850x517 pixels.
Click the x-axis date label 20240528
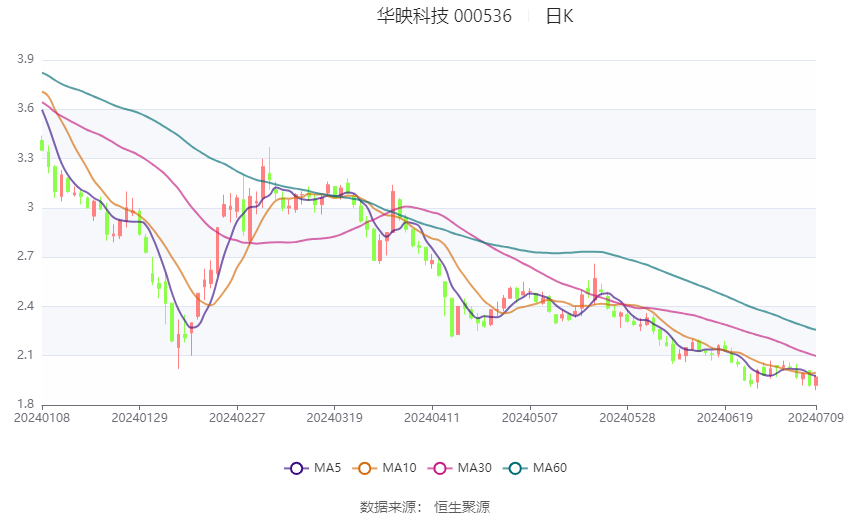pos(627,418)
